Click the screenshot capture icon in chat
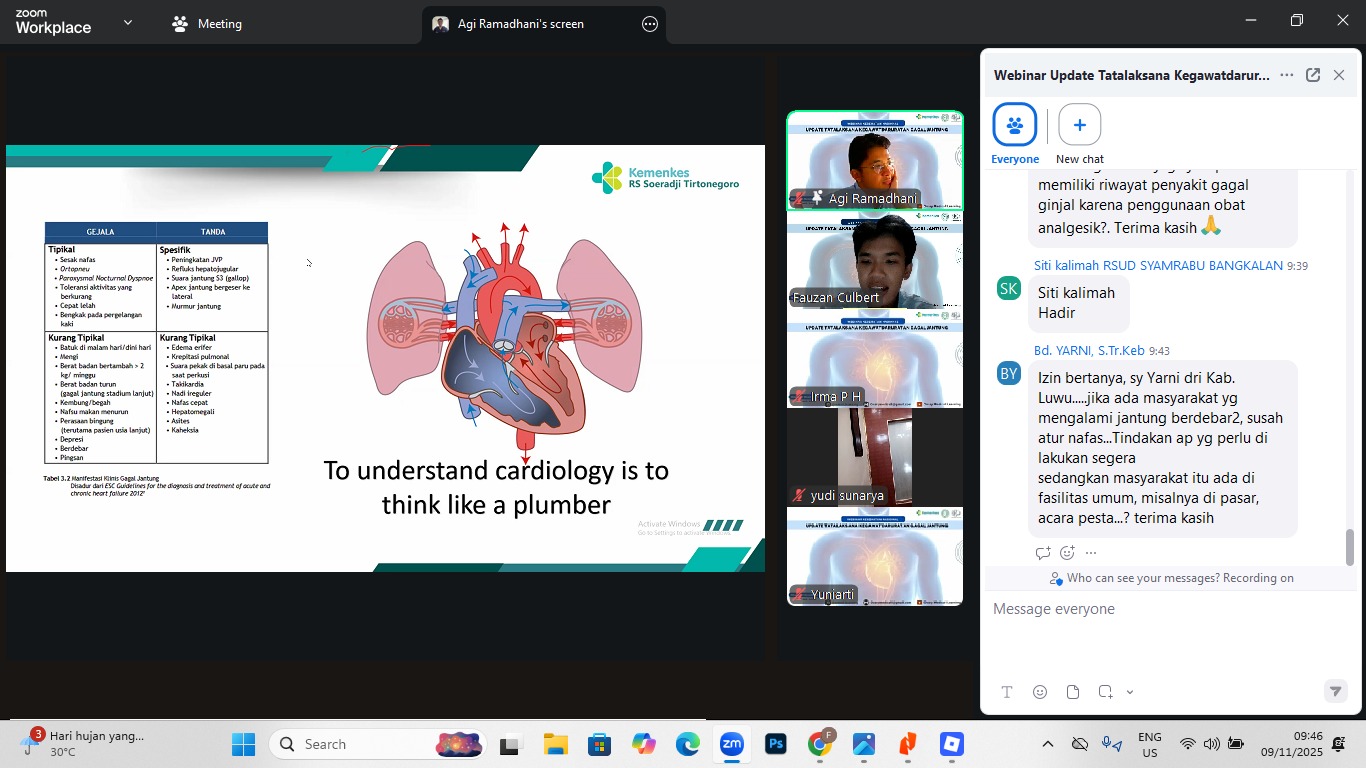 tap(1105, 692)
